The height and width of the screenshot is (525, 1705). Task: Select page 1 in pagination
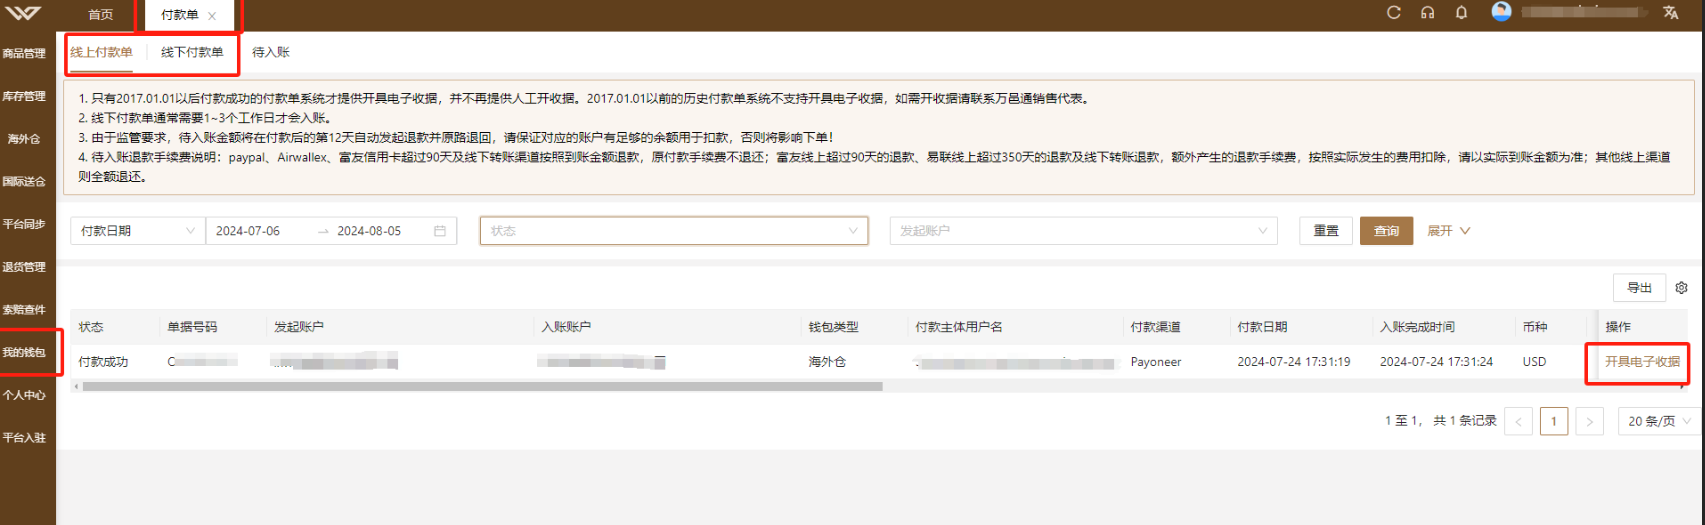[1553, 421]
